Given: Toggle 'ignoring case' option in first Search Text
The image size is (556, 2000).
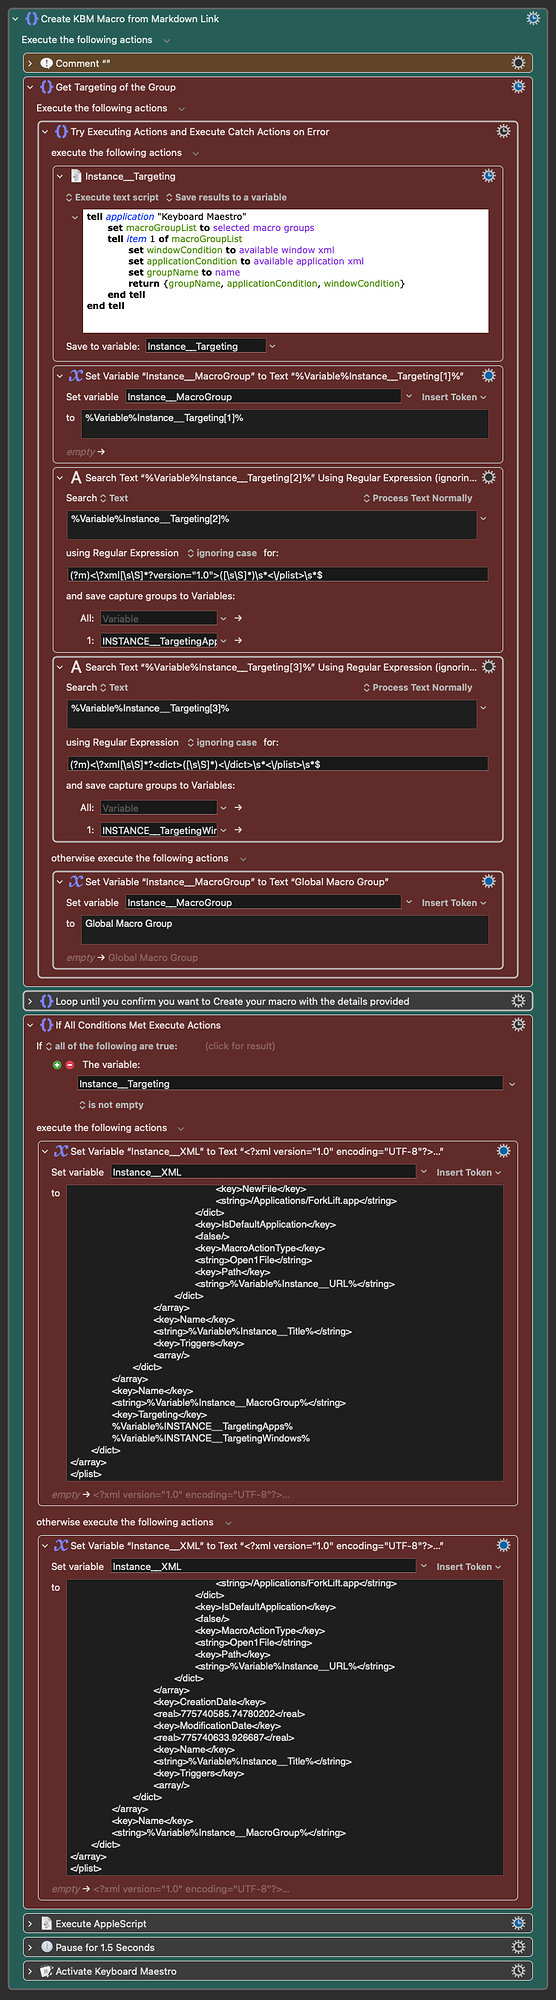Looking at the screenshot, I should (x=222, y=553).
